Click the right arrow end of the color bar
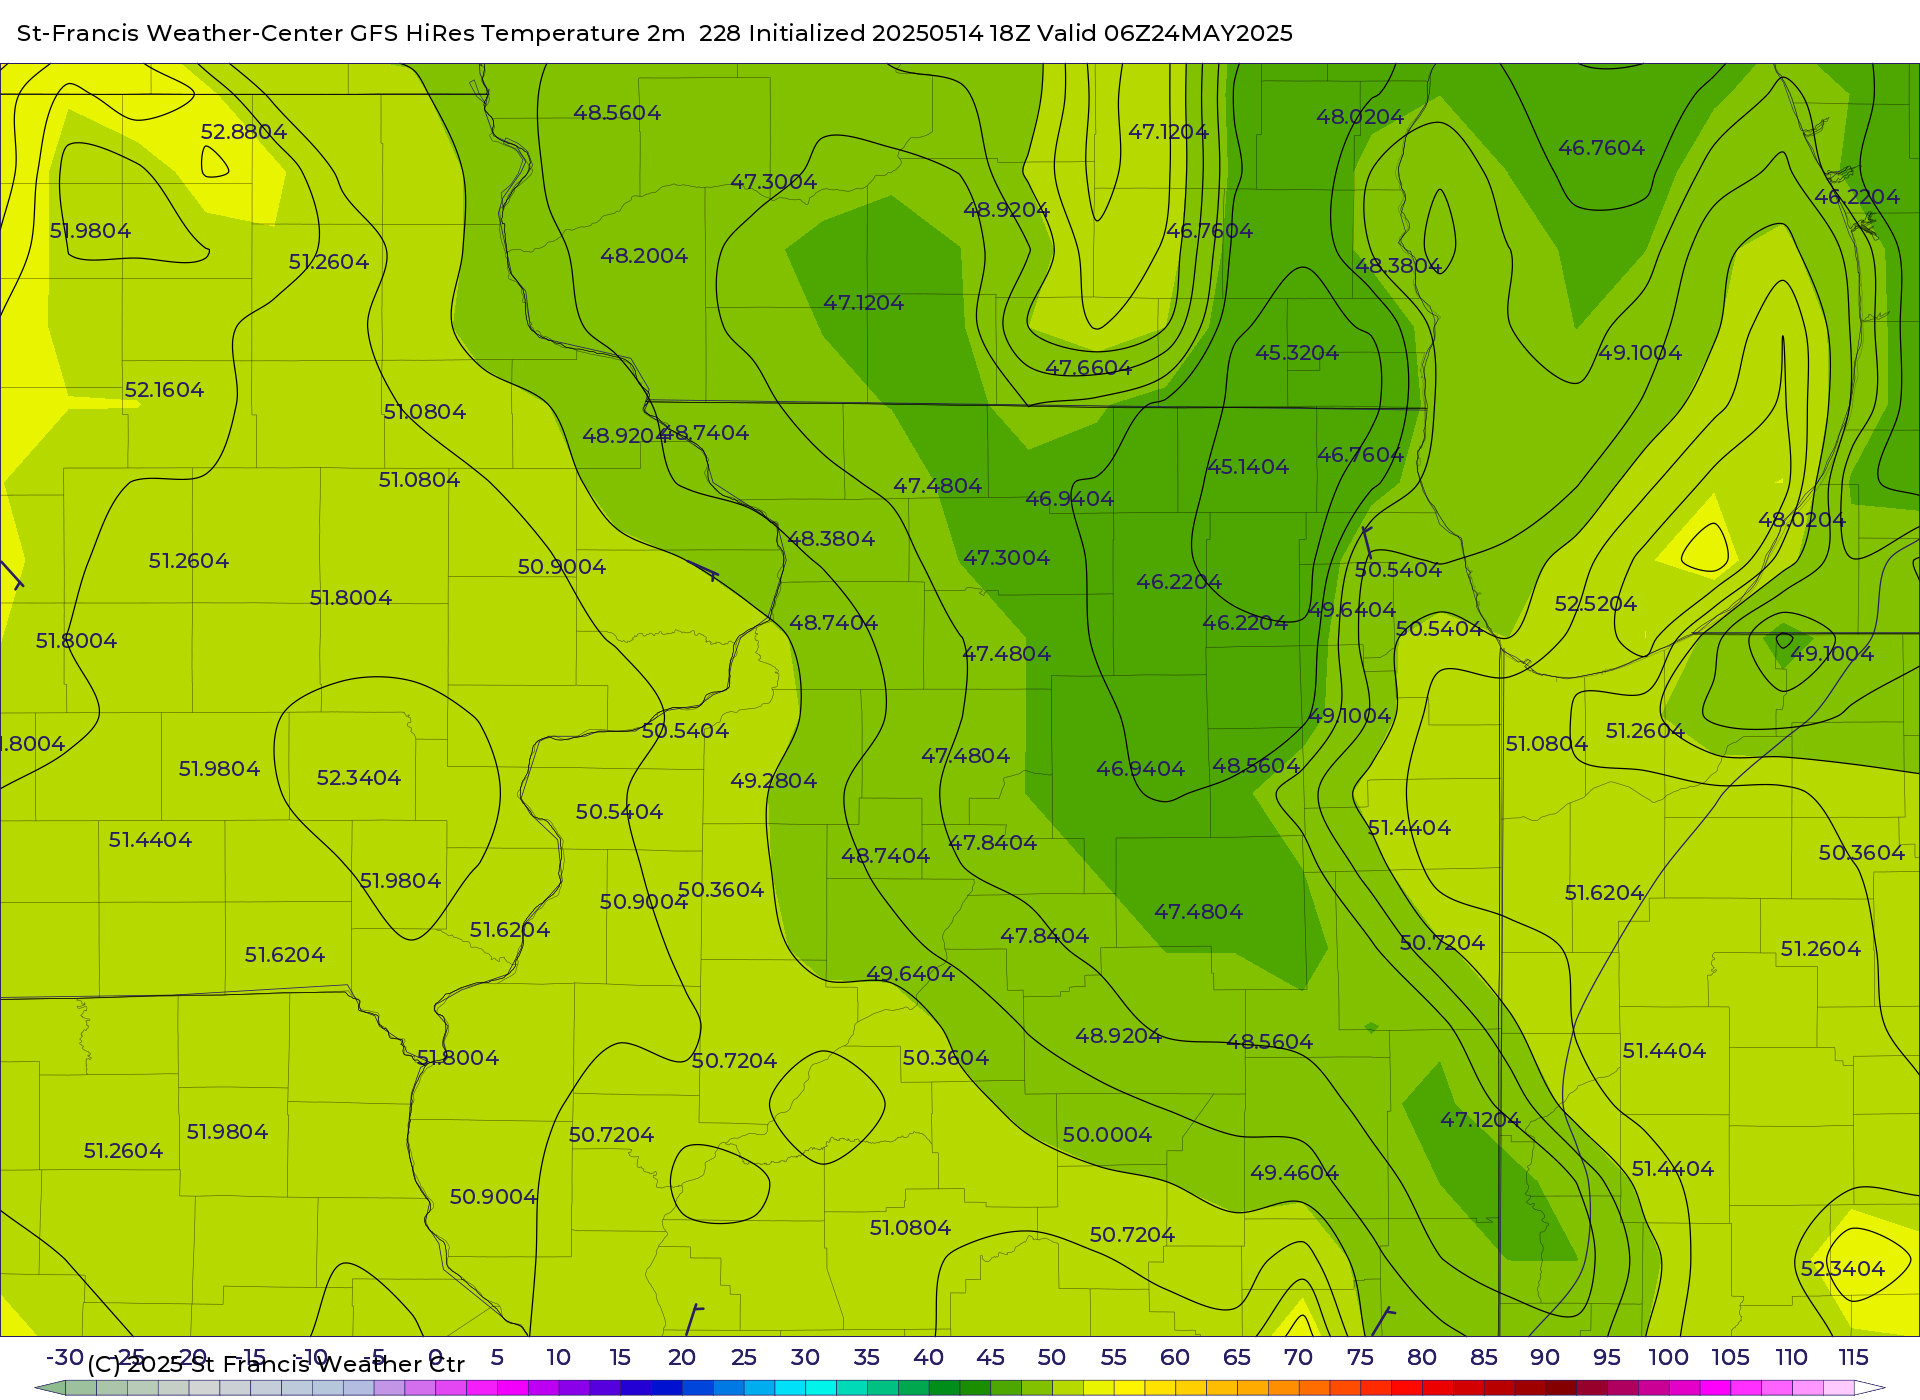This screenshot has height=1400, width=1920. tap(1870, 1388)
